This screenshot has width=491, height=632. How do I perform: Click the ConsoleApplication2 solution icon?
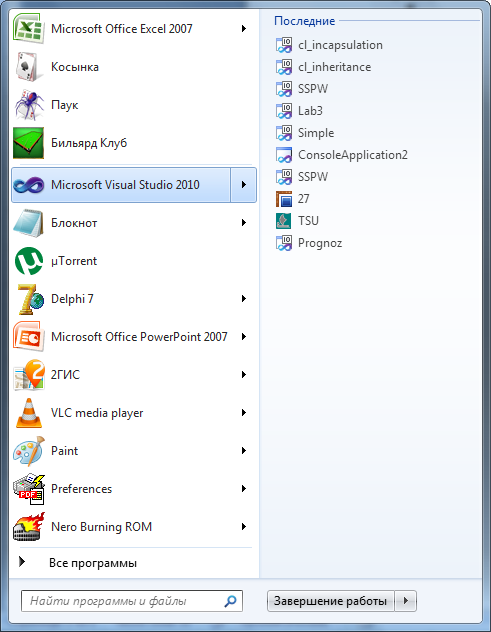pos(284,155)
